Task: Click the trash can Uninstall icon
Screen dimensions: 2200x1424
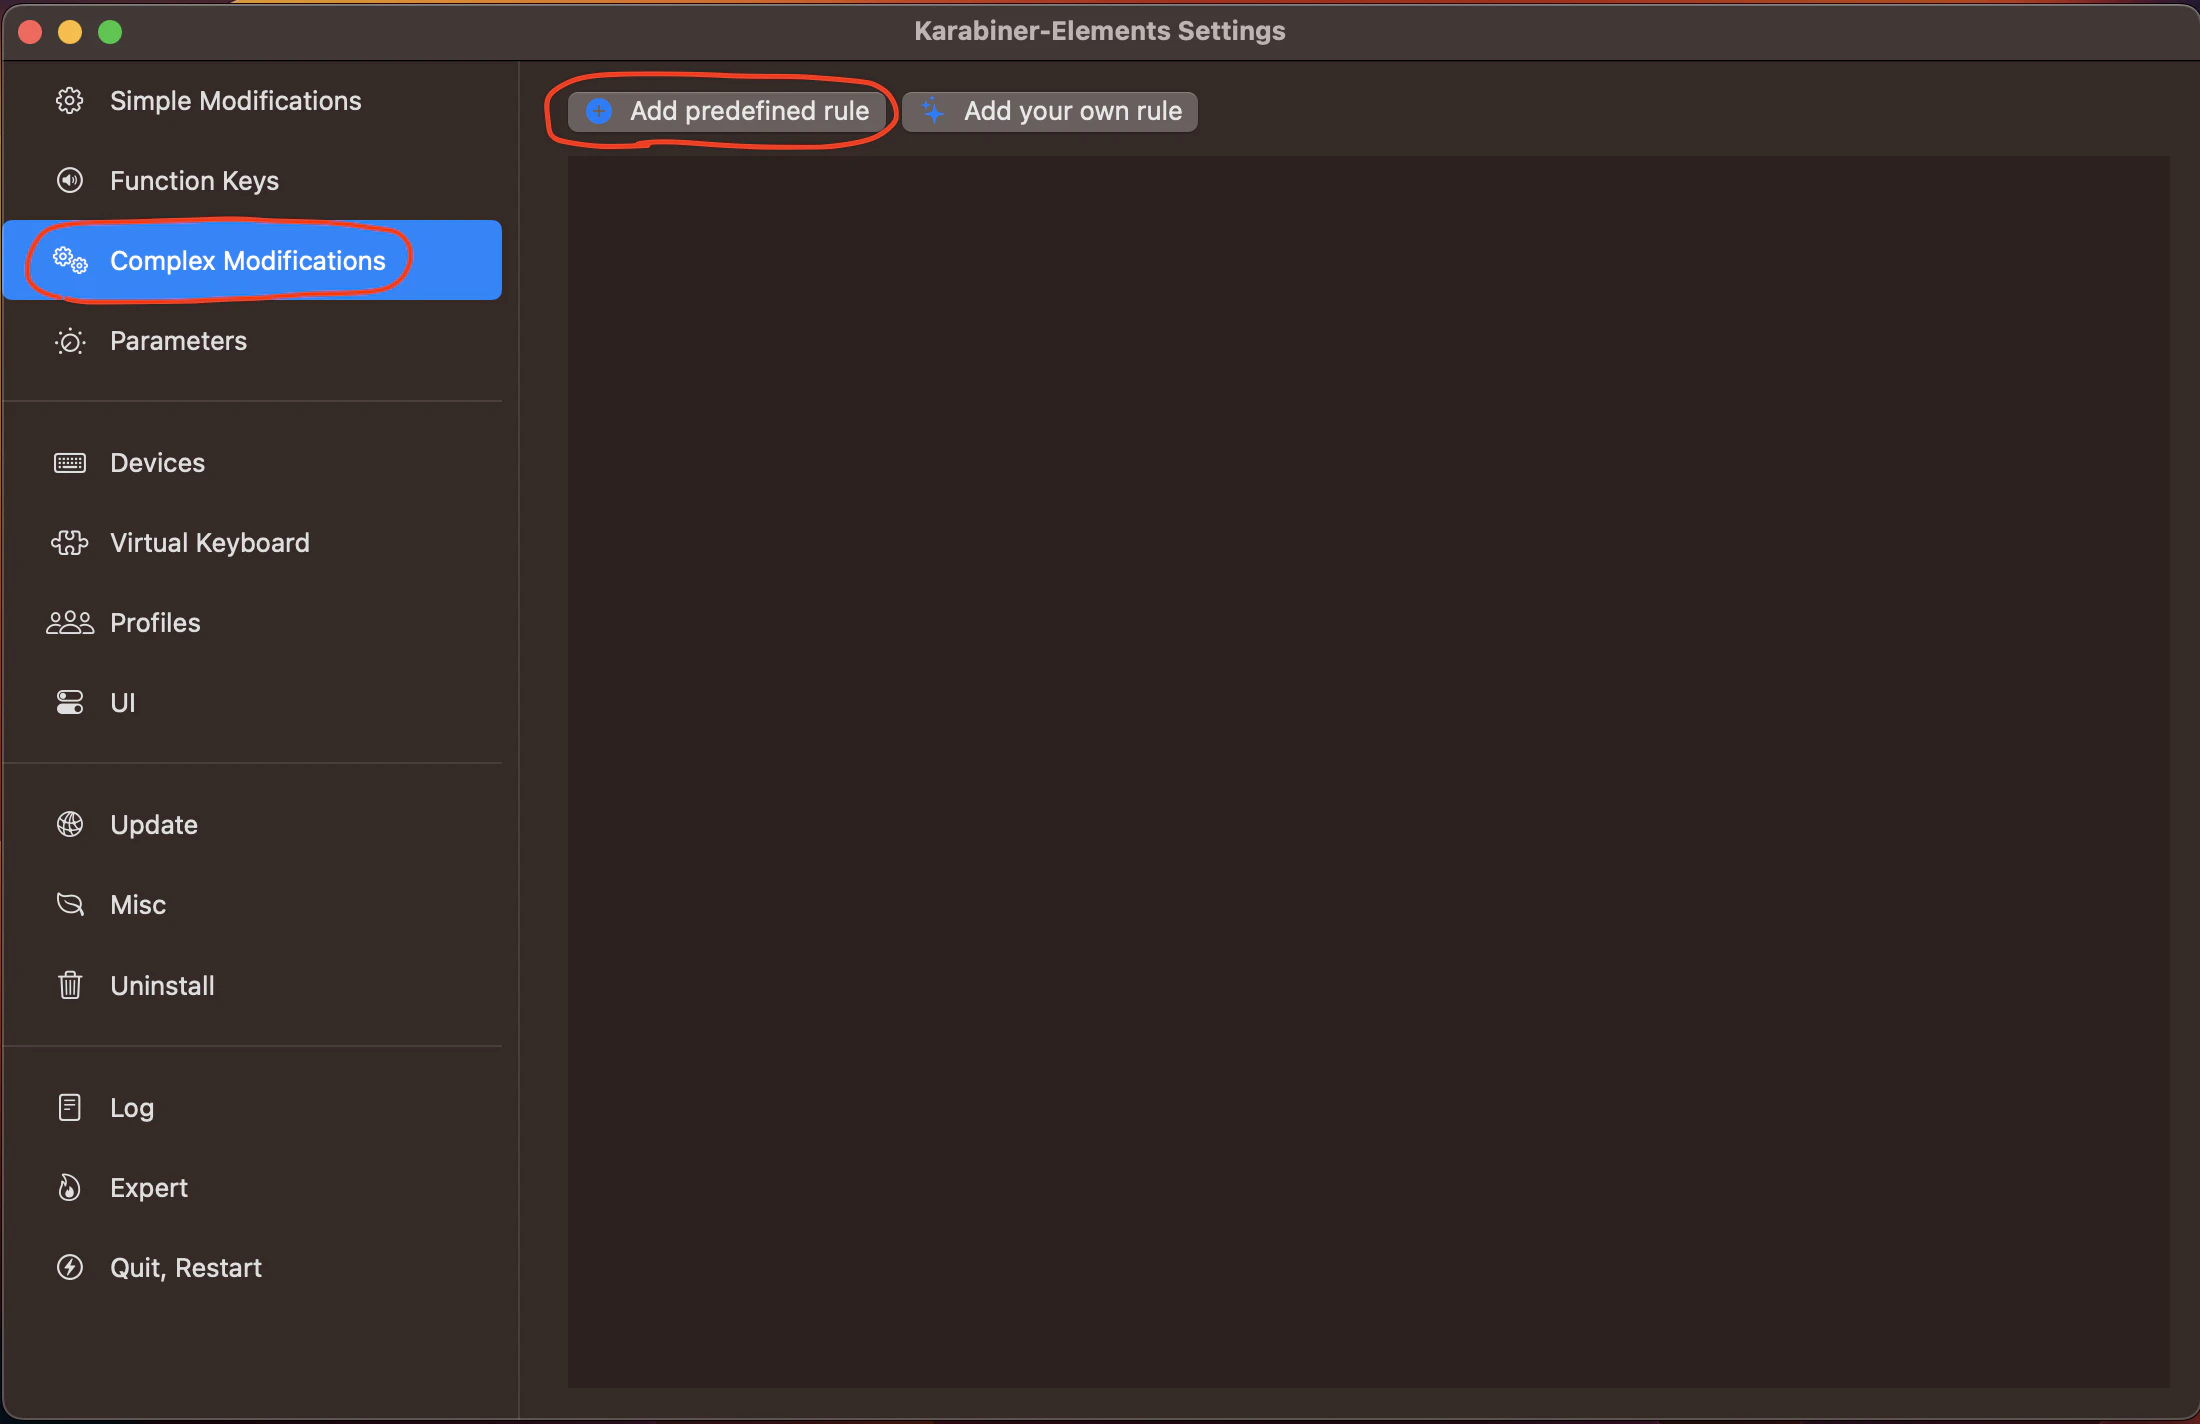Action: [69, 986]
